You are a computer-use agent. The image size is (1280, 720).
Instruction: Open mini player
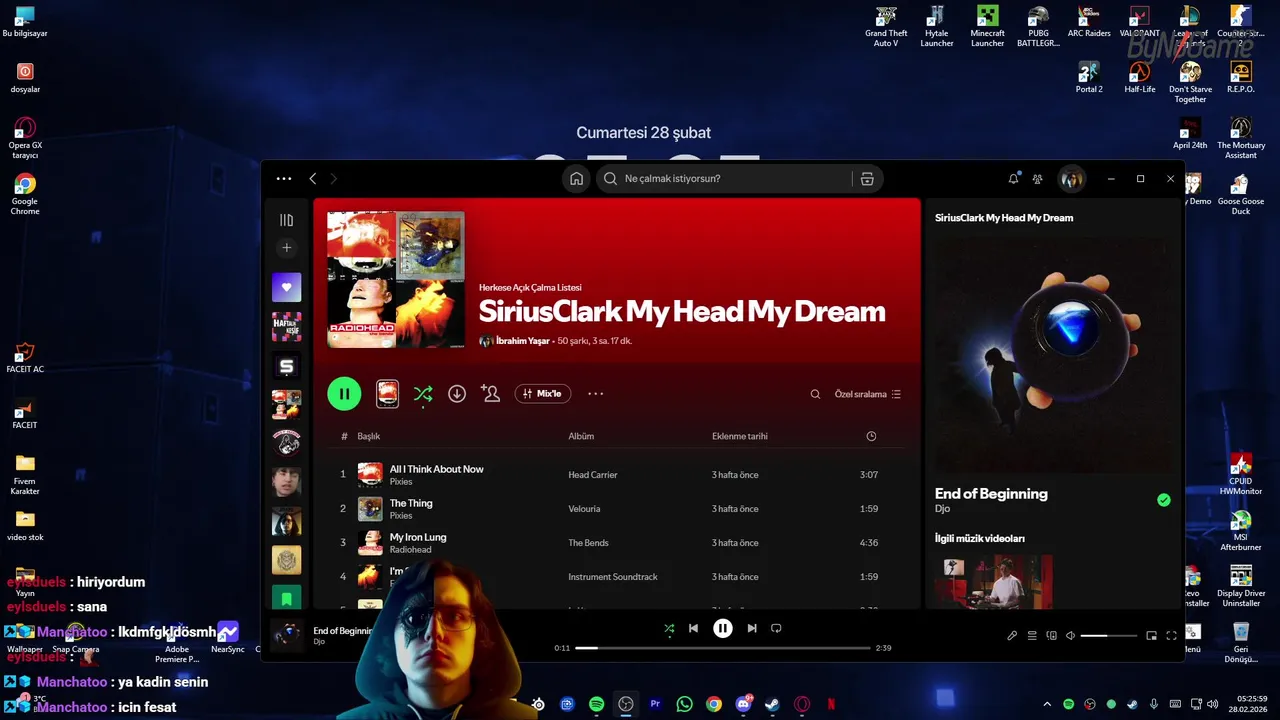[1151, 636]
